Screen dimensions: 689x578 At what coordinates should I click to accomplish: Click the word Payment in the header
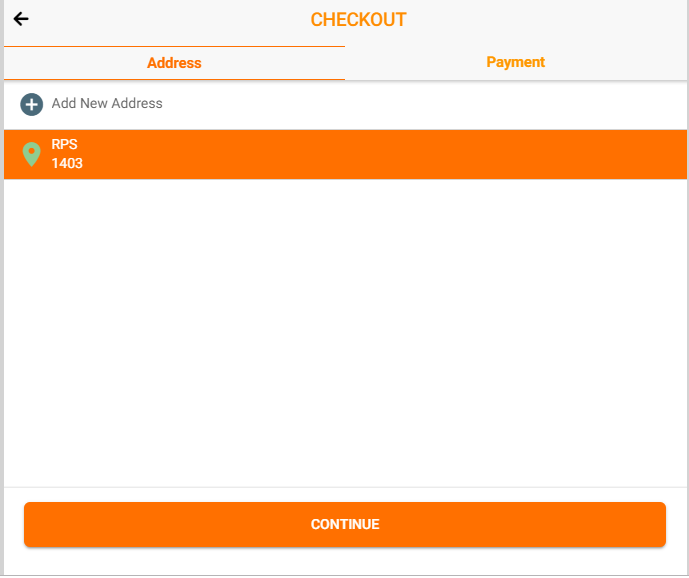[x=516, y=62]
